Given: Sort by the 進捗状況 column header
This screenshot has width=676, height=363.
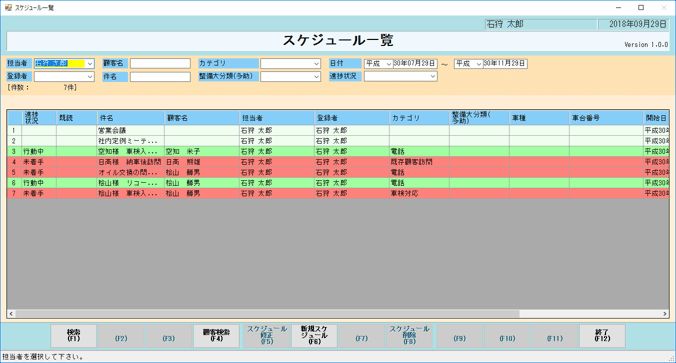Looking at the screenshot, I should (x=39, y=118).
